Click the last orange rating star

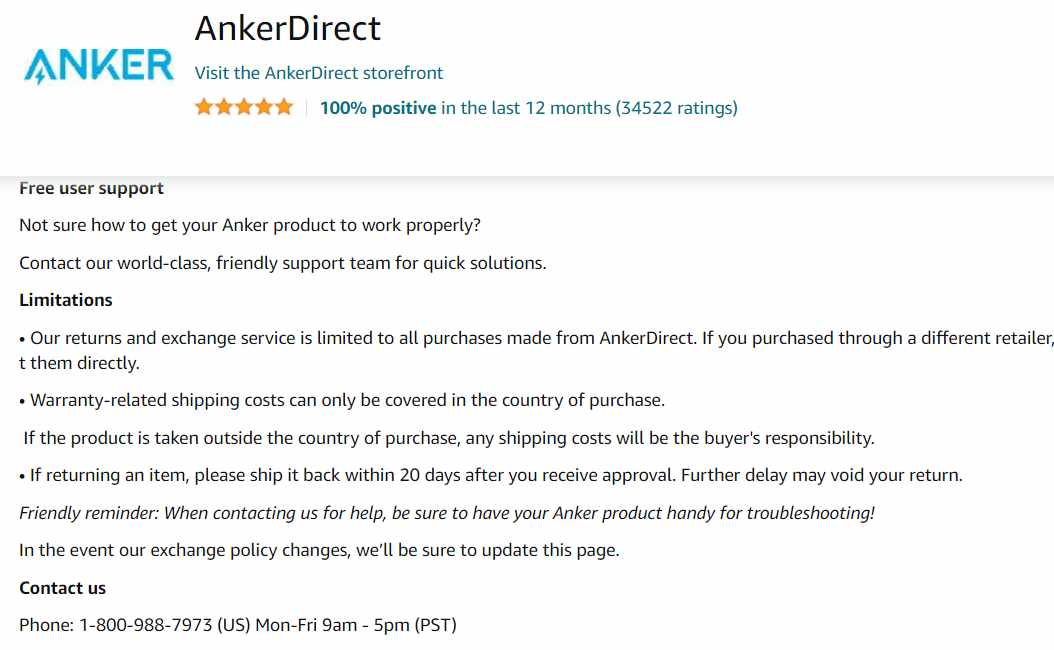click(284, 107)
